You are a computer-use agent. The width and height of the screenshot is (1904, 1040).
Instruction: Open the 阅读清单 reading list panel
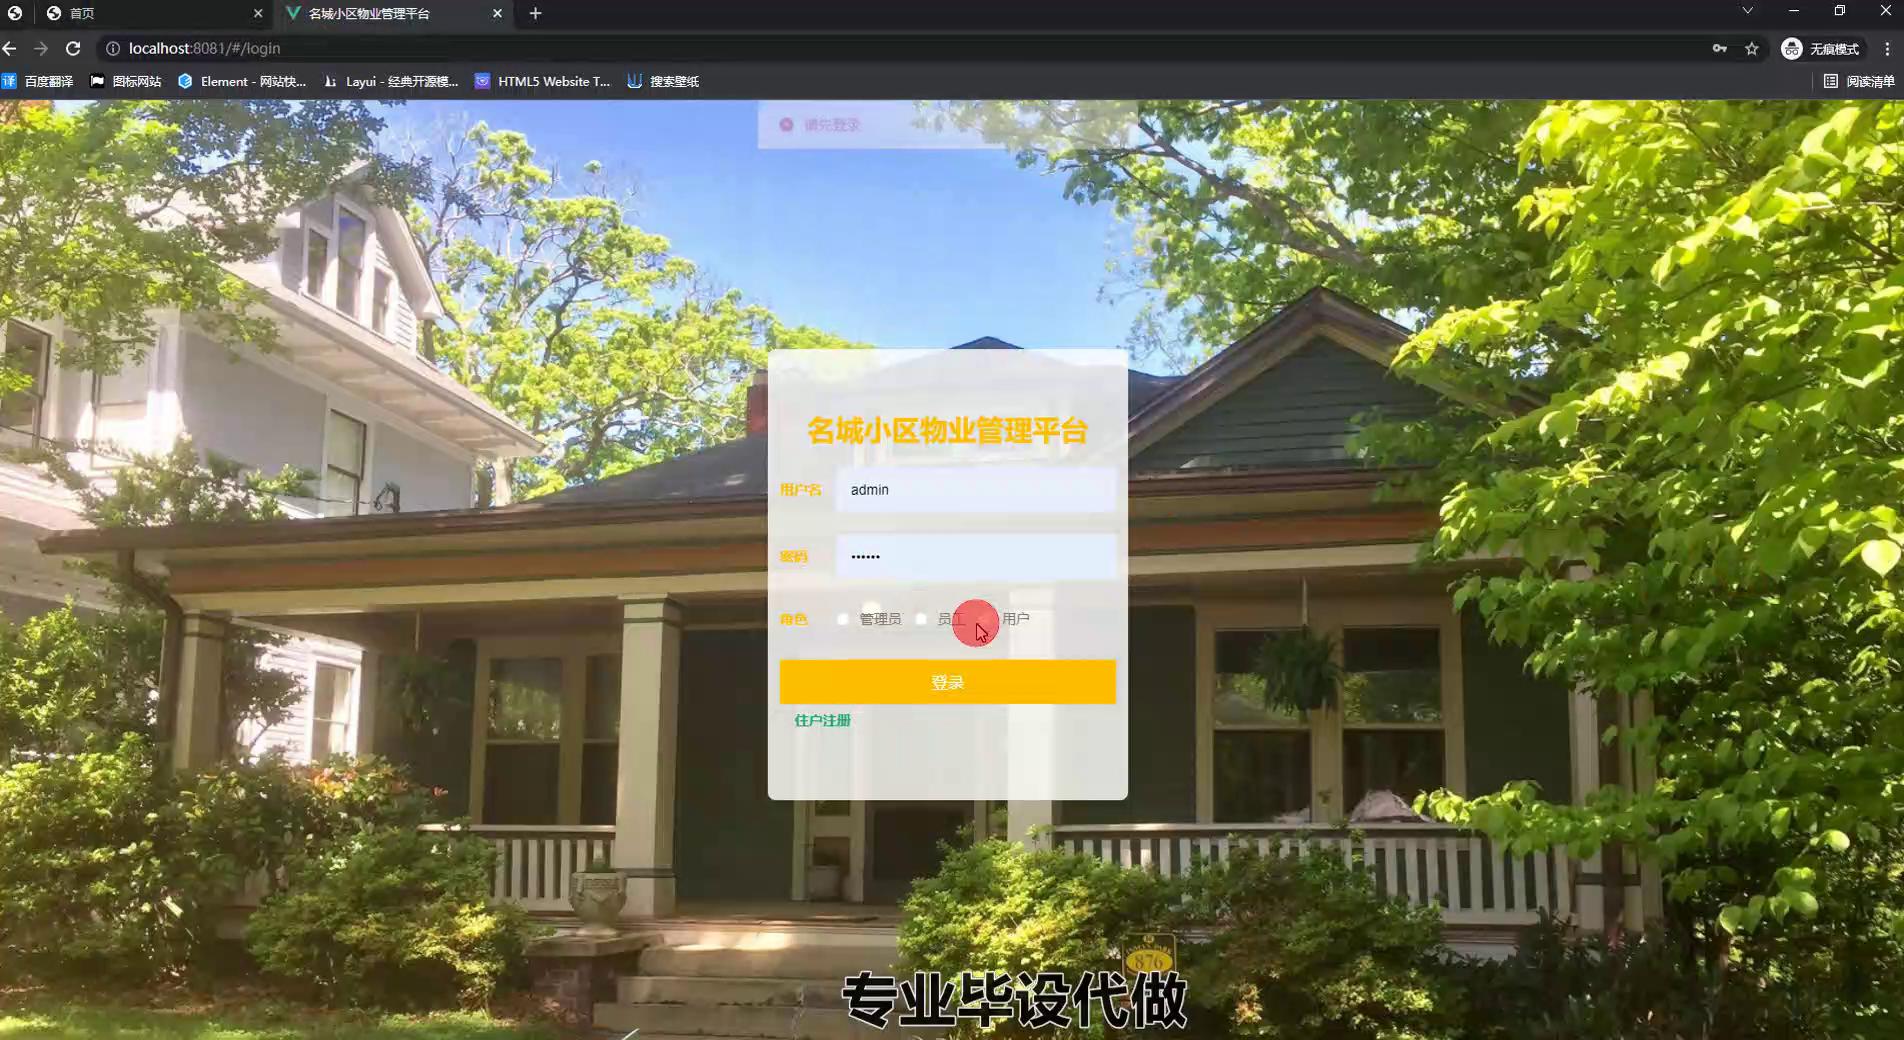pyautogui.click(x=1859, y=81)
